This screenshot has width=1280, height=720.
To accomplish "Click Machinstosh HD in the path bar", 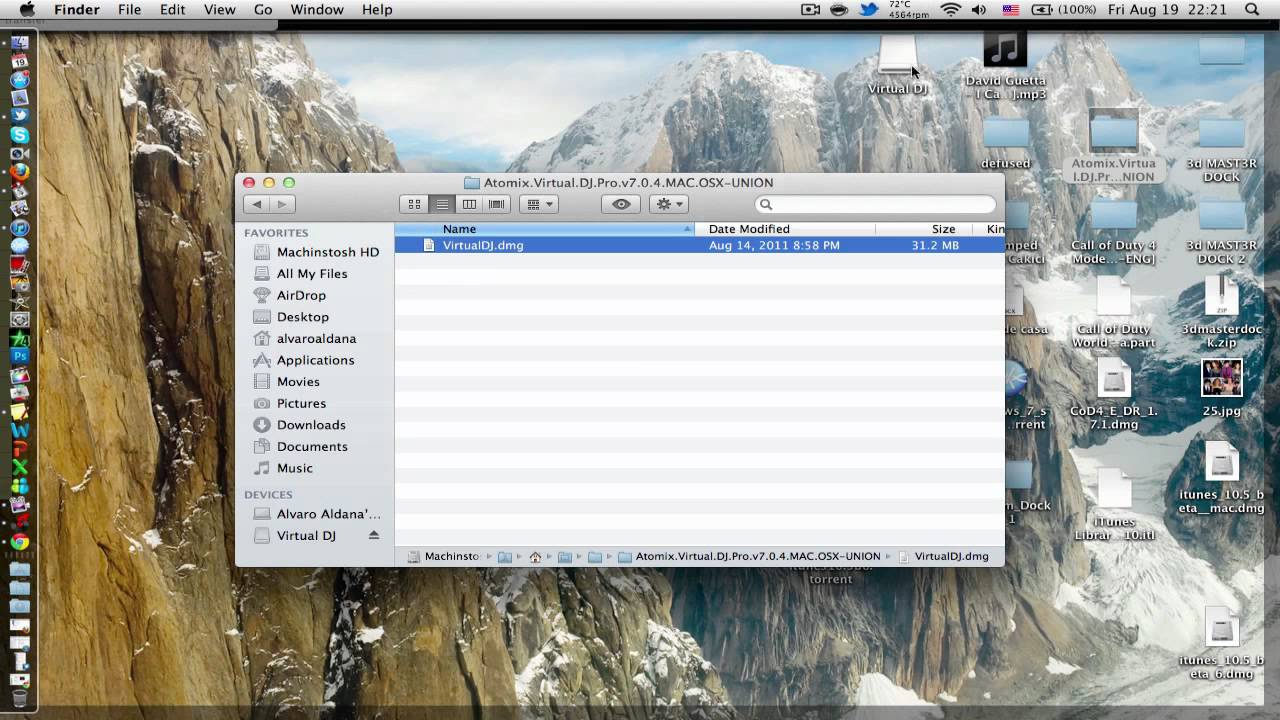I will [444, 556].
